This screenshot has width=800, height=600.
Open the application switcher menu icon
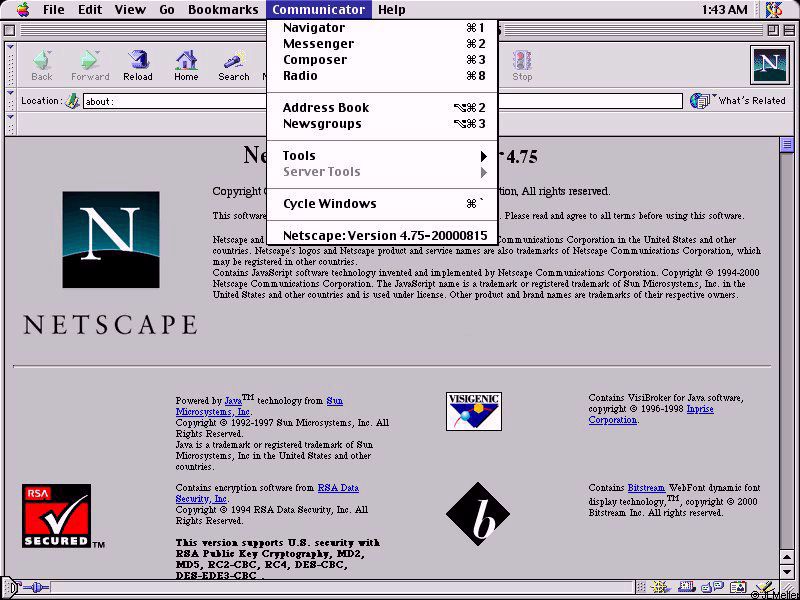[774, 9]
